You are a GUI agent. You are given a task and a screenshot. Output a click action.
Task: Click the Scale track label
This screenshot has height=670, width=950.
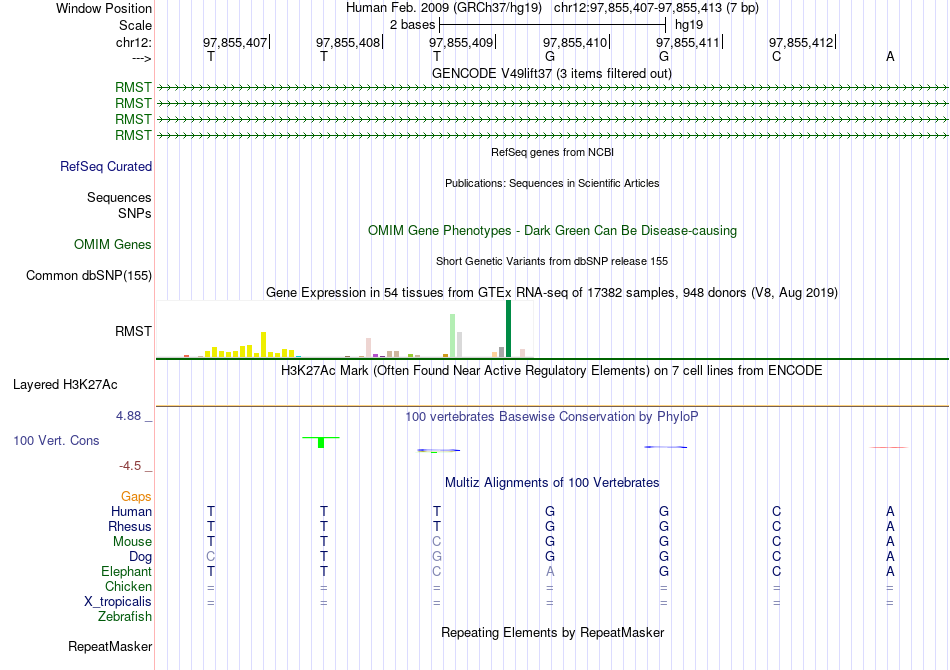[135, 25]
